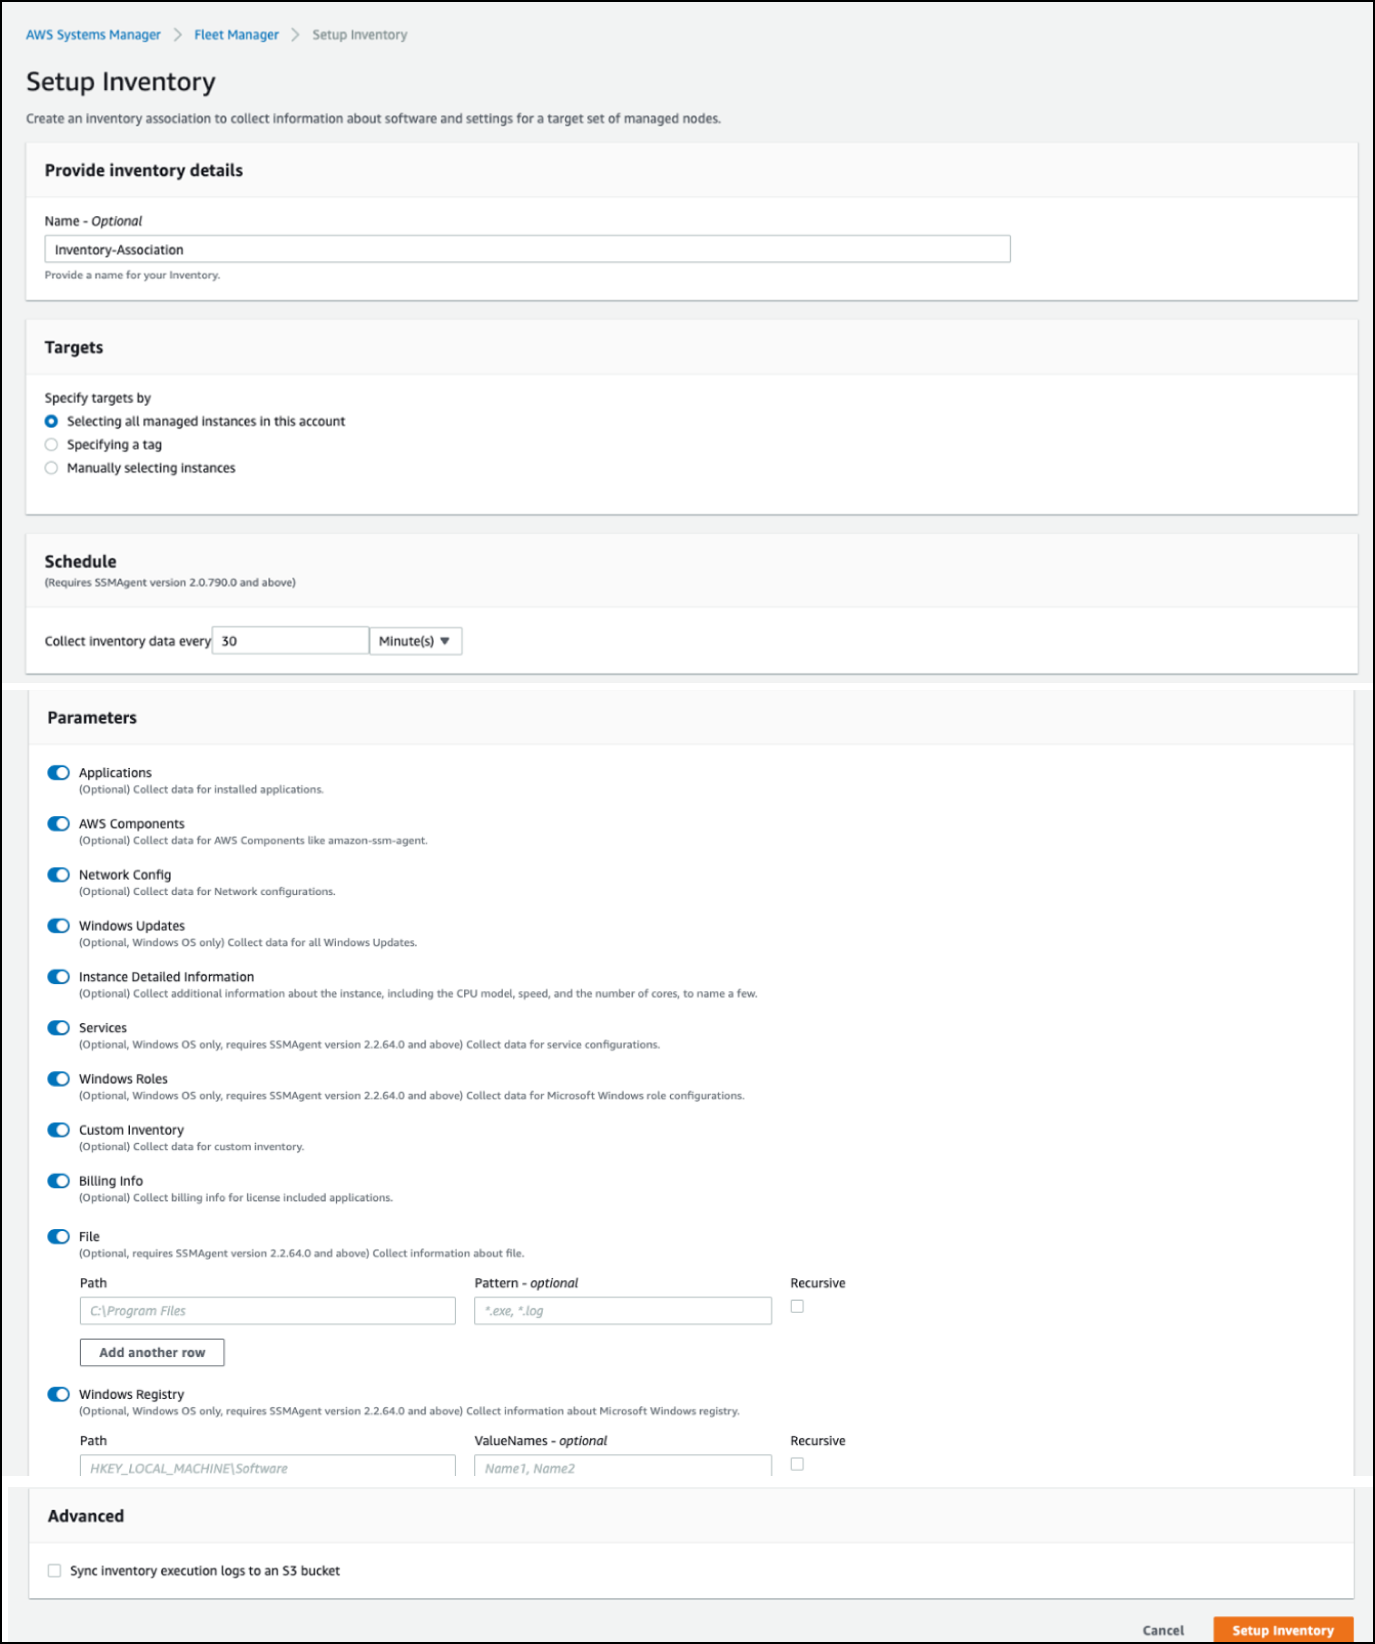Click Add another row button

point(152,1352)
